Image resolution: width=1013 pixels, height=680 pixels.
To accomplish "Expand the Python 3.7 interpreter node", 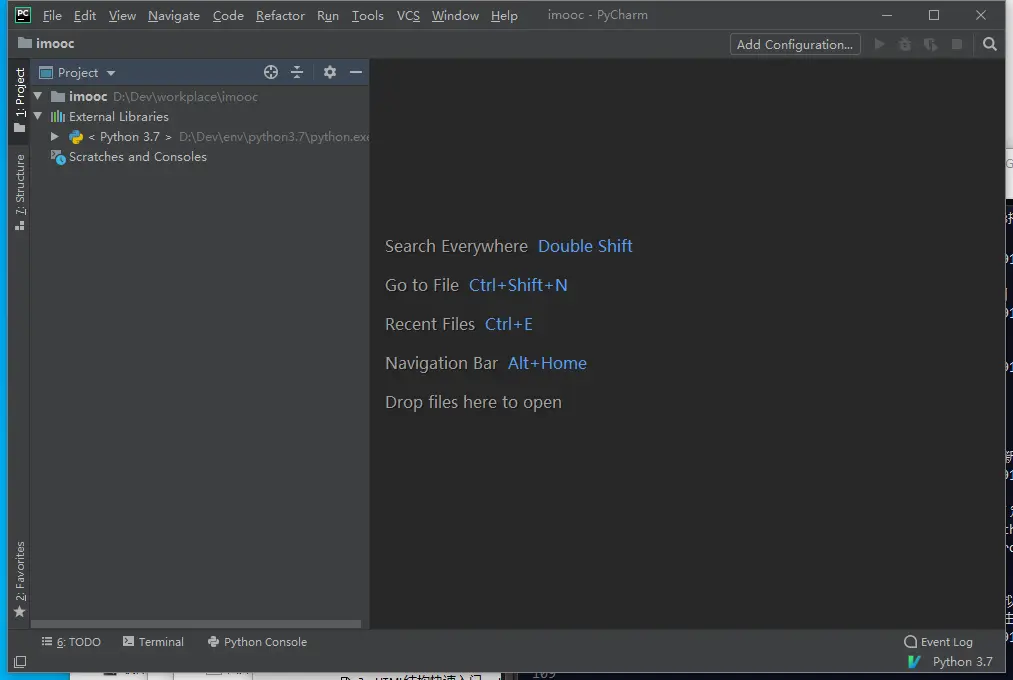I will [x=55, y=136].
